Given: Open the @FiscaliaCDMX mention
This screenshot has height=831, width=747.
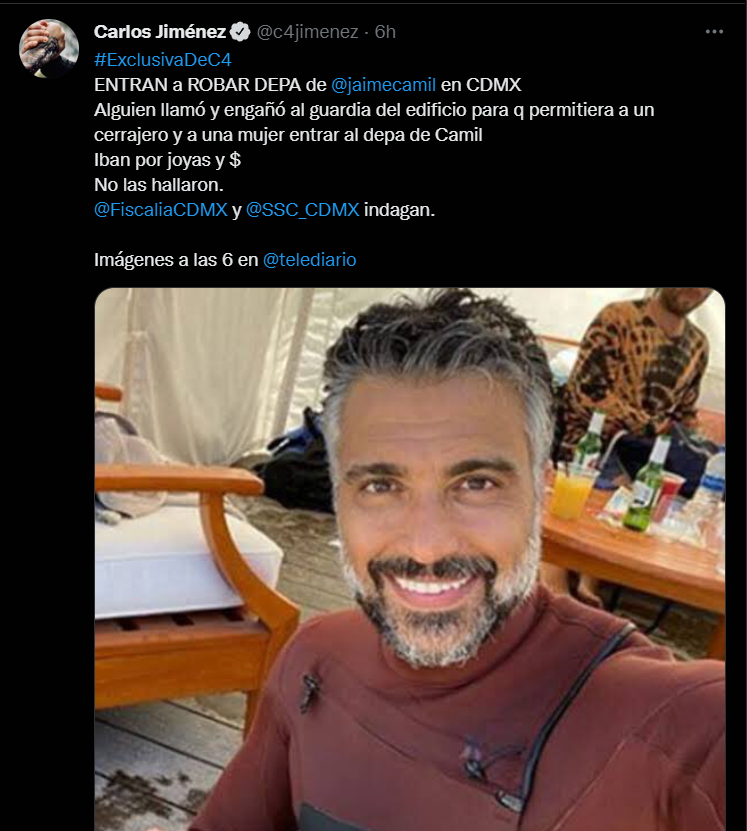Looking at the screenshot, I should (161, 210).
